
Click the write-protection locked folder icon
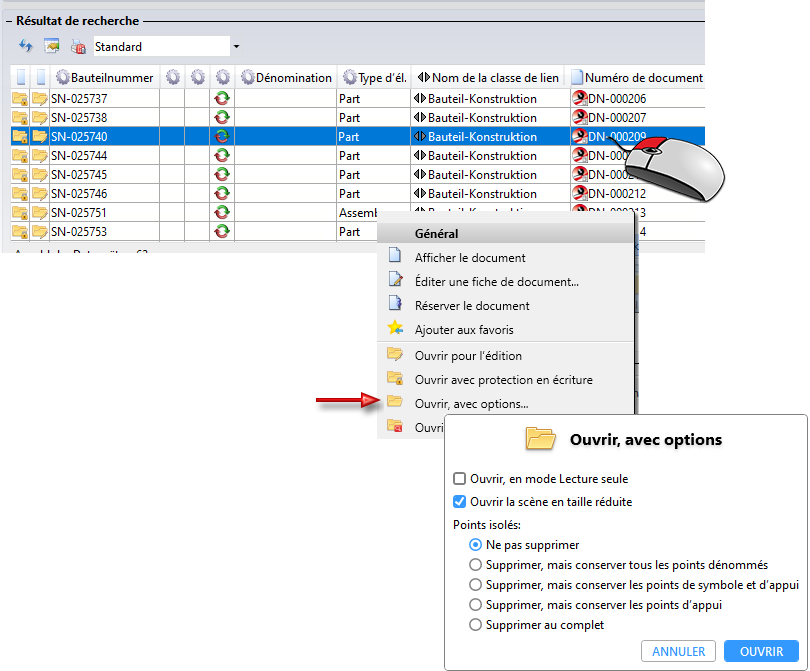coord(395,378)
